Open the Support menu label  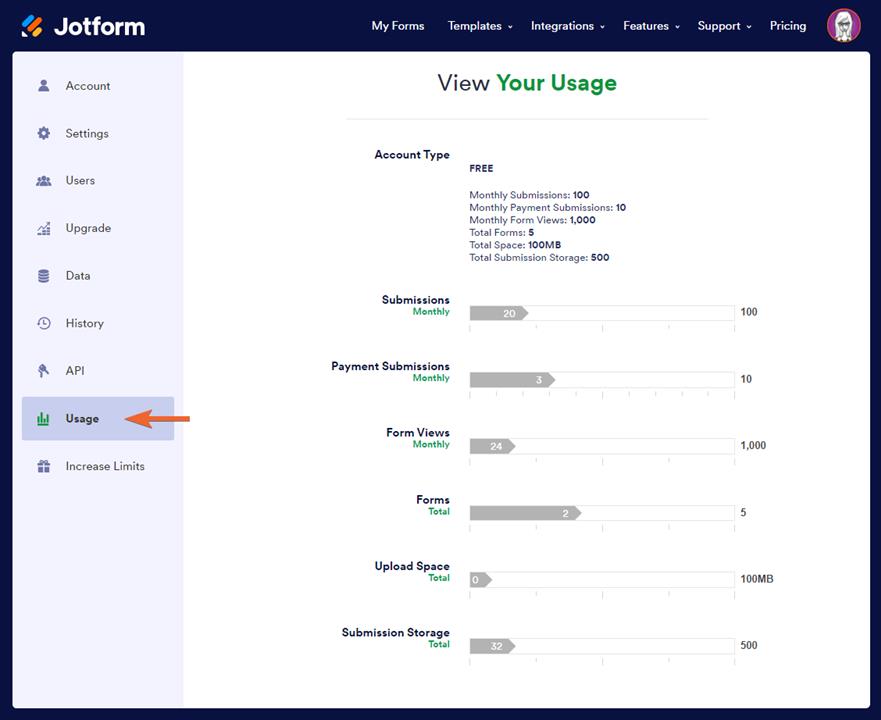719,26
